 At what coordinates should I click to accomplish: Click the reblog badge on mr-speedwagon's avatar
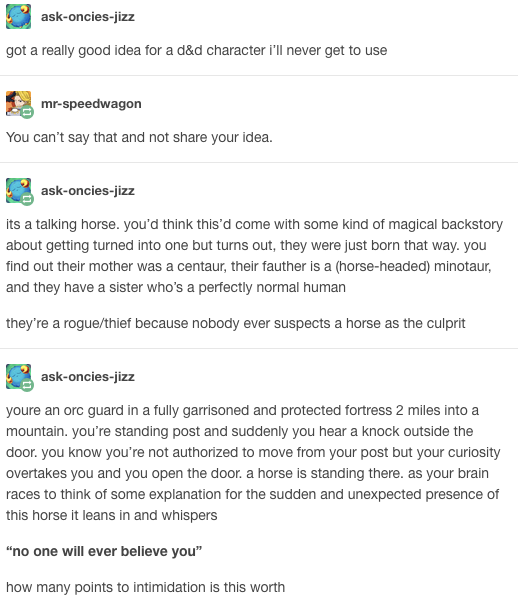coord(27,113)
